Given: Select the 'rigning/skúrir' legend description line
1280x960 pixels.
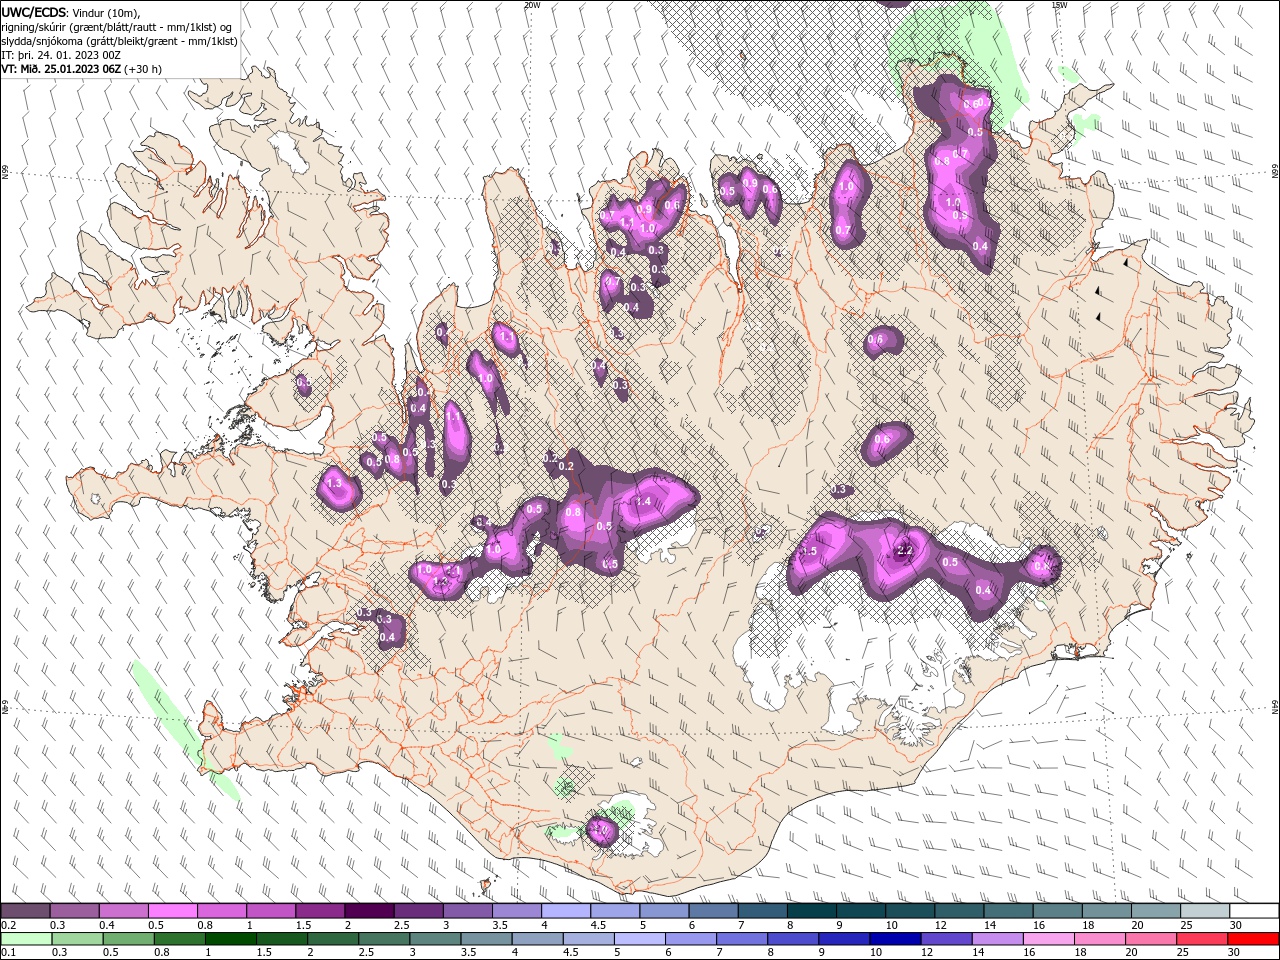Looking at the screenshot, I should click(116, 26).
